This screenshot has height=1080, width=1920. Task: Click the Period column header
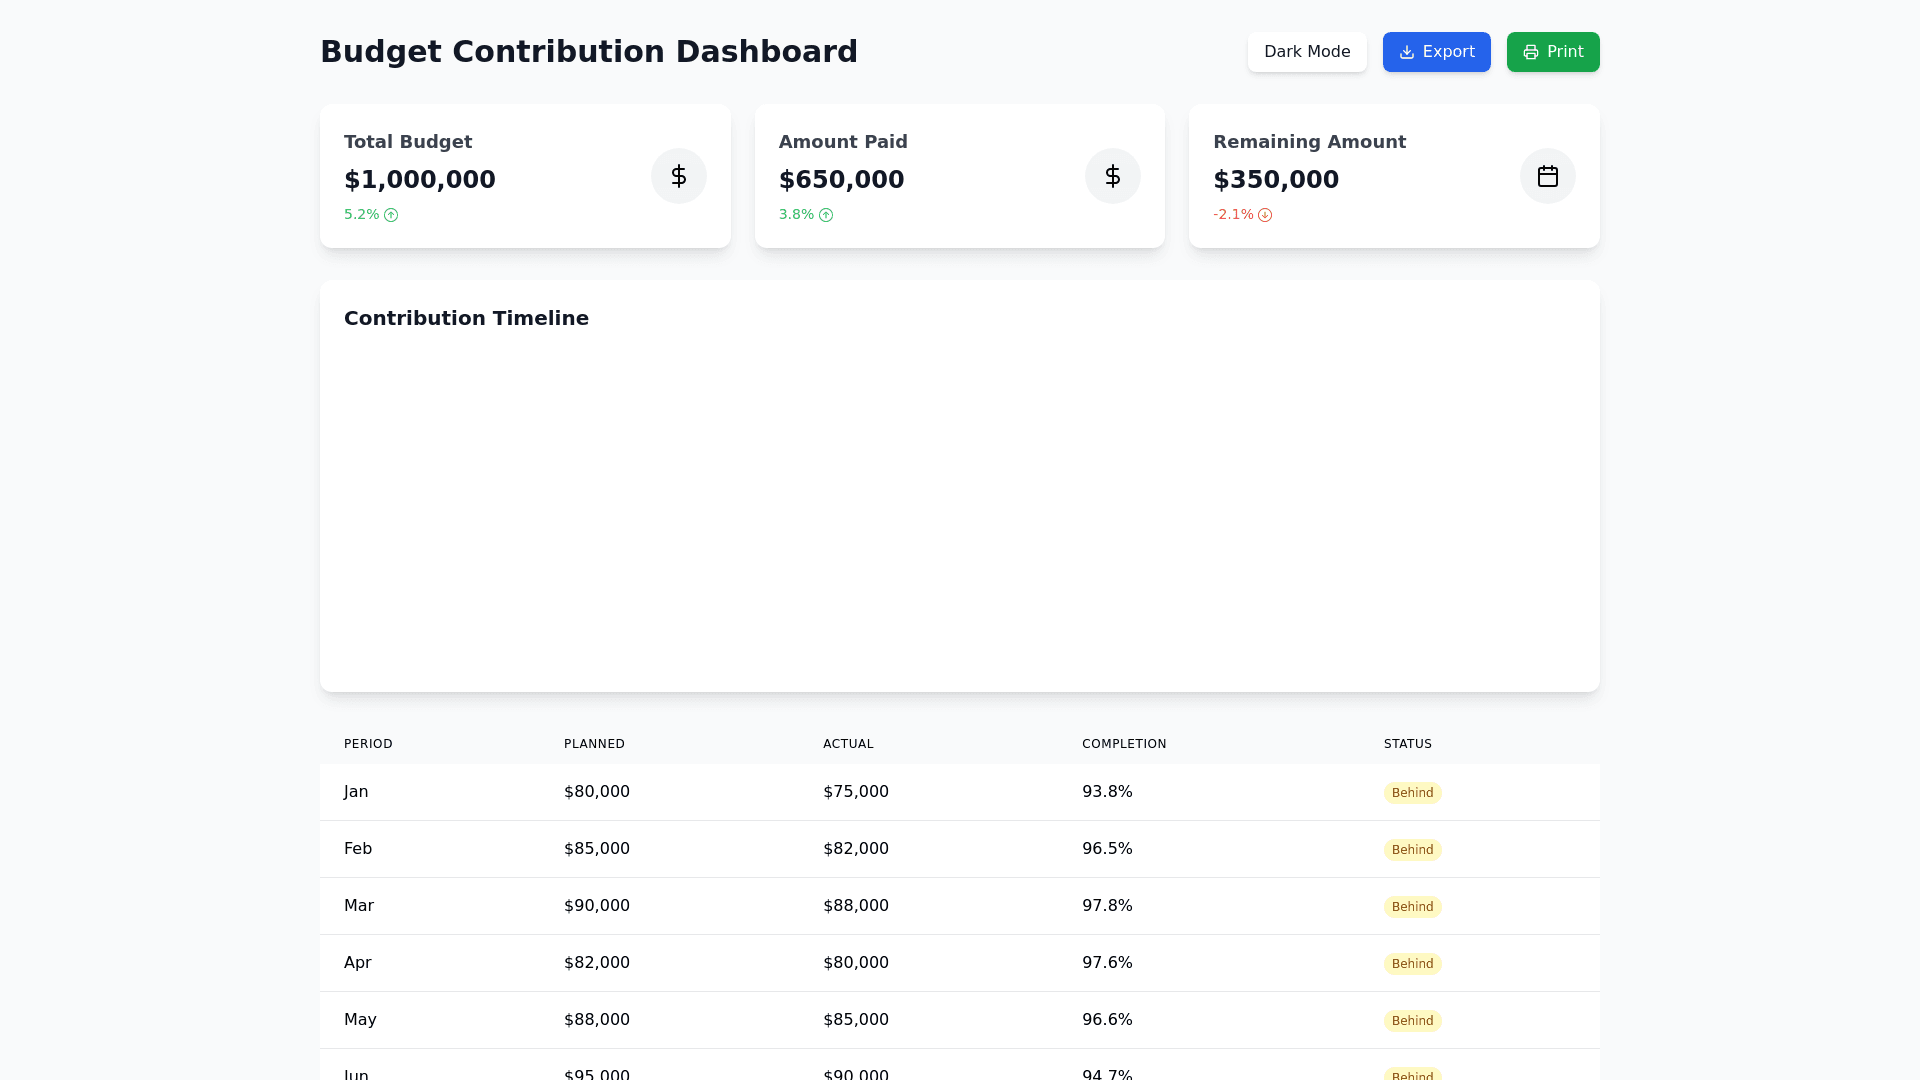point(368,744)
